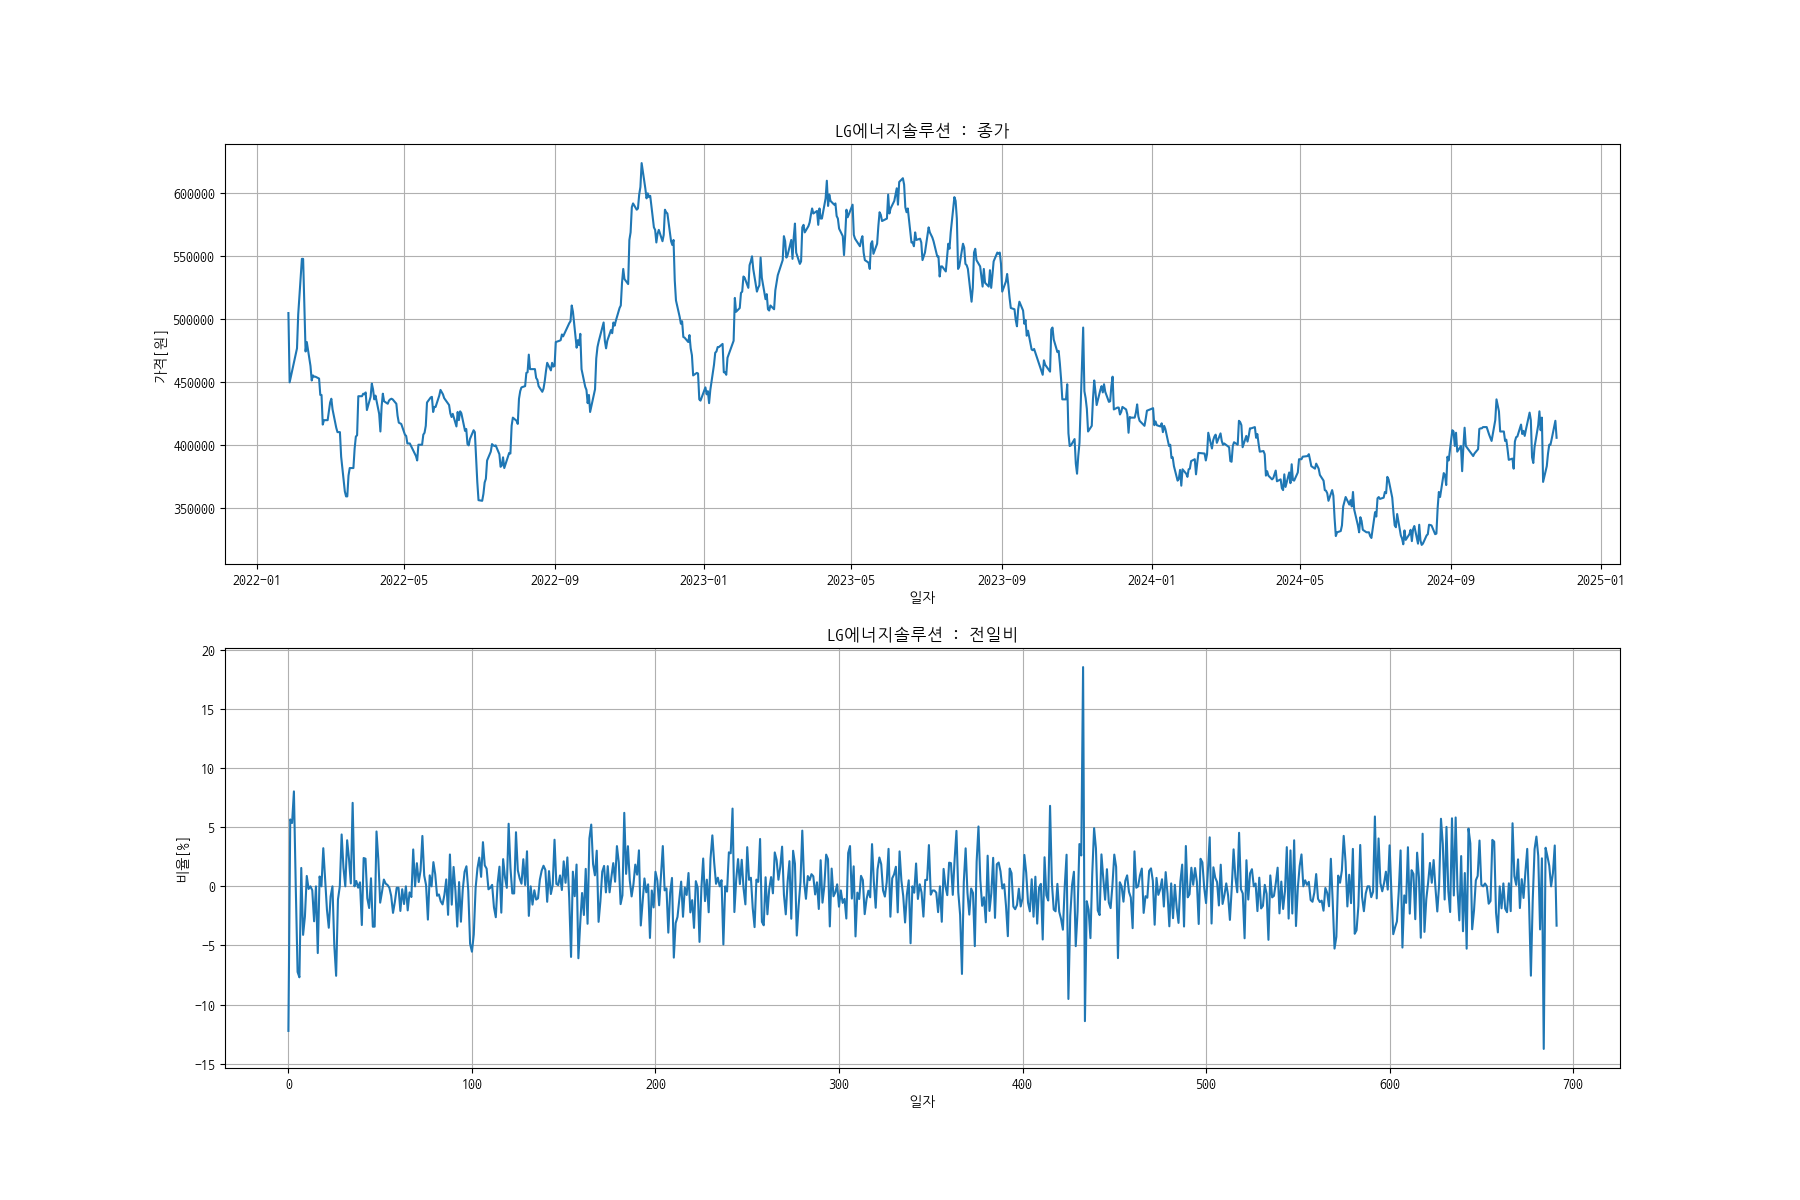The width and height of the screenshot is (1800, 1200).
Task: Click the 2022-05 date tick label
Action: [404, 580]
